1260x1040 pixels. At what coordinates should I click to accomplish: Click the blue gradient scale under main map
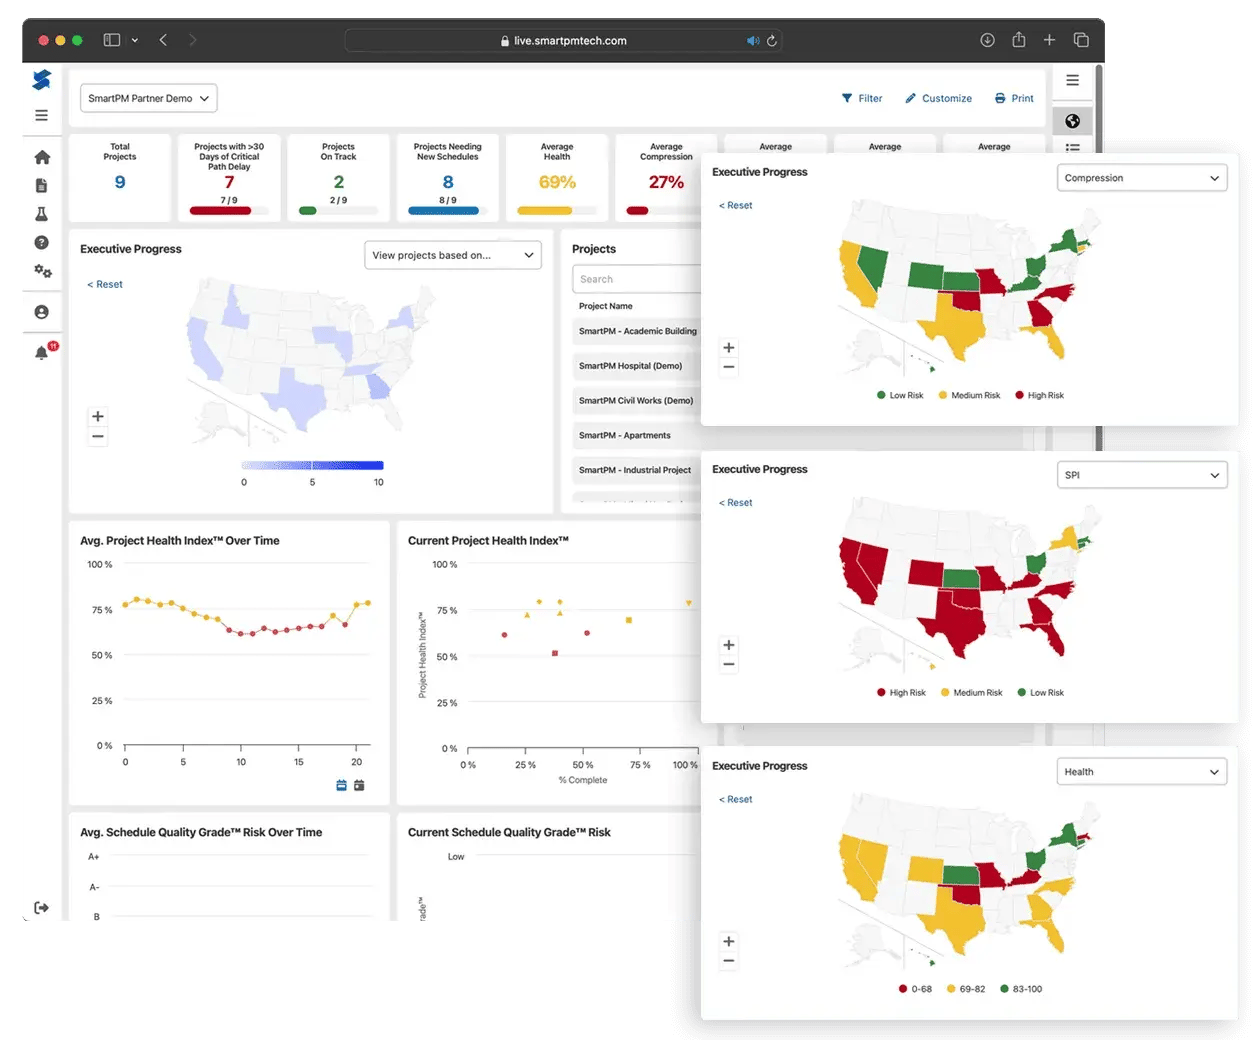[x=312, y=465]
